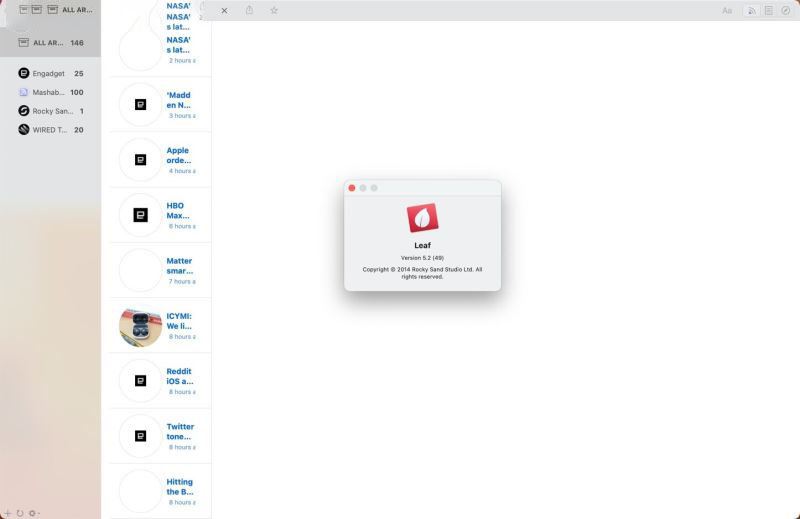Click the '7 hours' timestamp on Matter article

pos(182,282)
